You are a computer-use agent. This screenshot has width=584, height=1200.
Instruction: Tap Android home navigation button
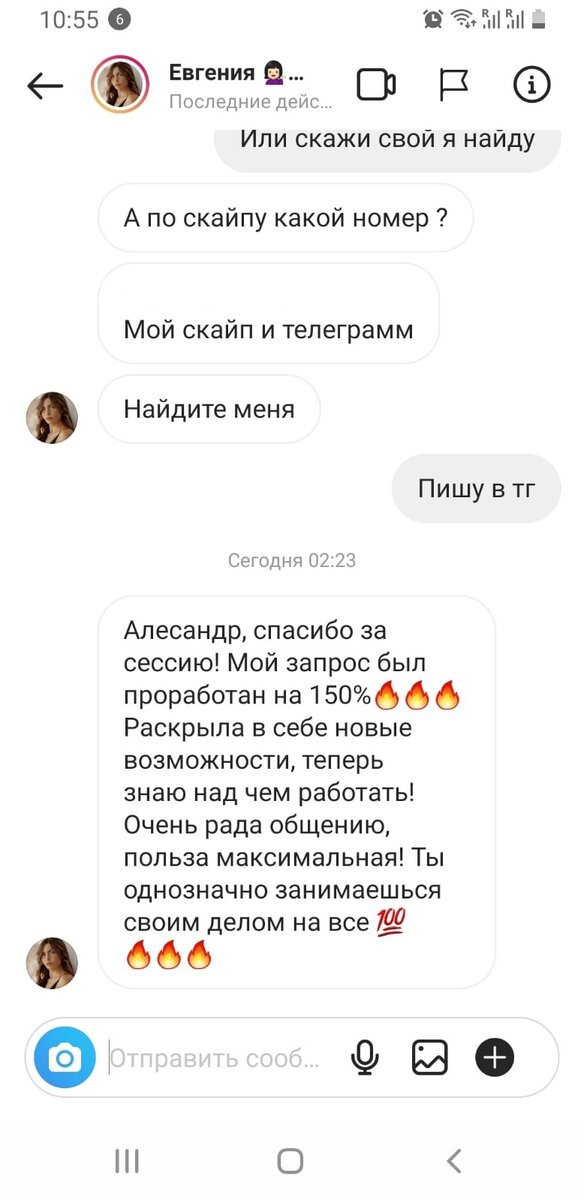[290, 1161]
